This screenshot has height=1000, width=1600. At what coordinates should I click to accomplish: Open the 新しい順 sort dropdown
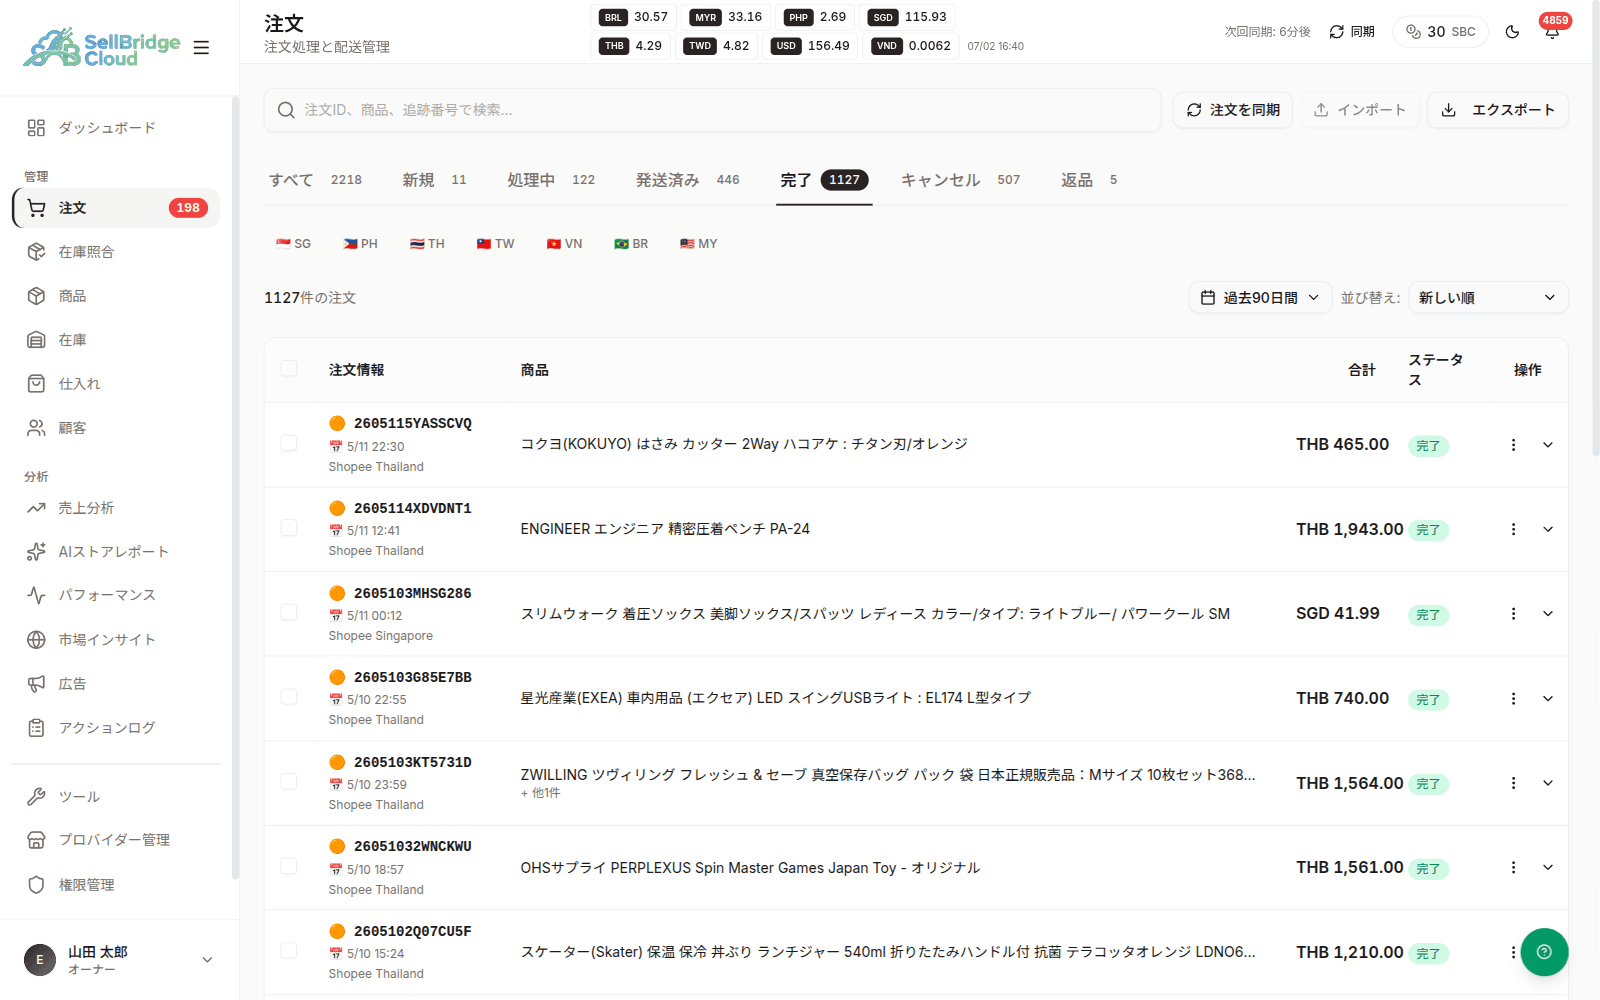(x=1488, y=298)
